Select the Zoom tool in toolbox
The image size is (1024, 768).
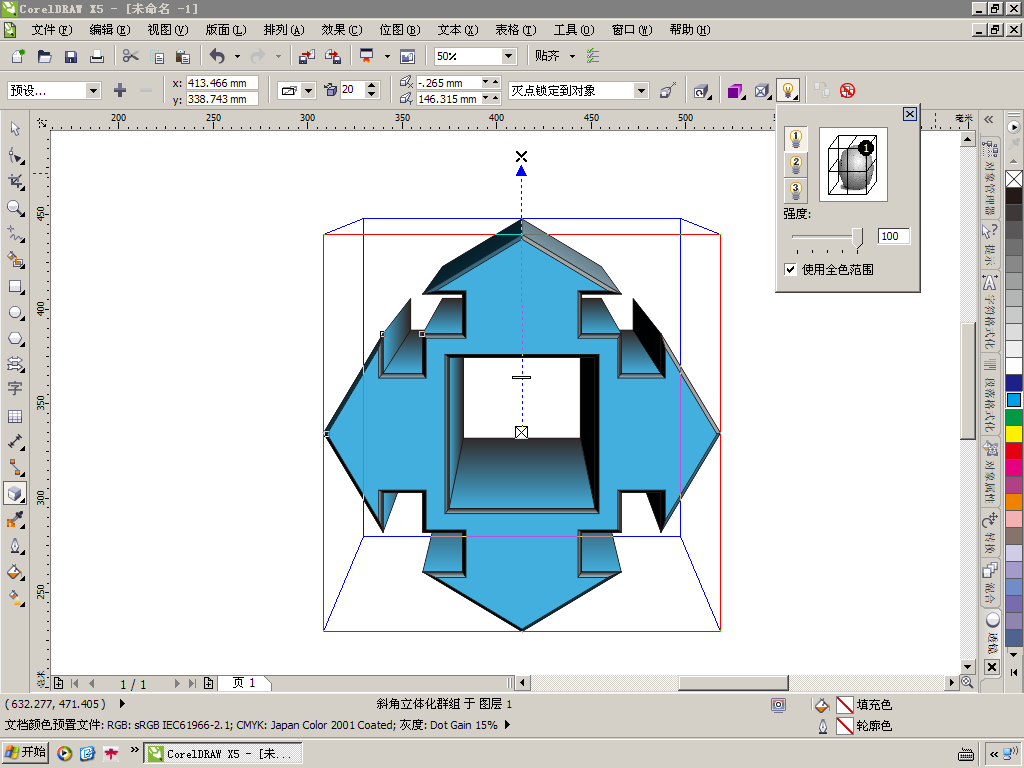coord(15,208)
